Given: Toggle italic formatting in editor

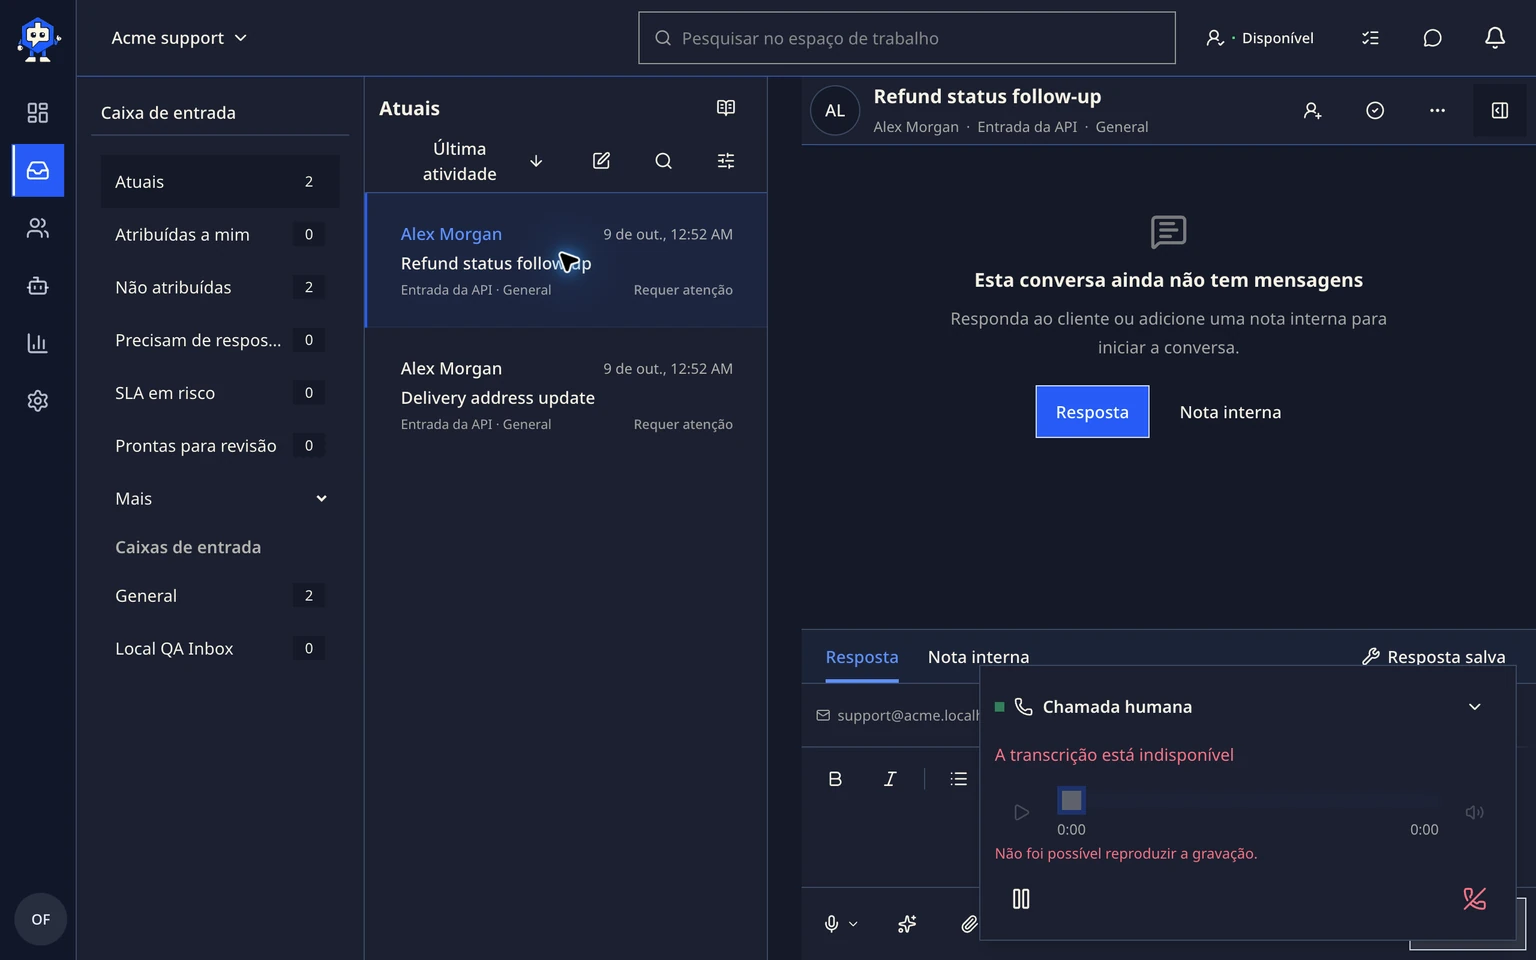Looking at the screenshot, I should 890,779.
